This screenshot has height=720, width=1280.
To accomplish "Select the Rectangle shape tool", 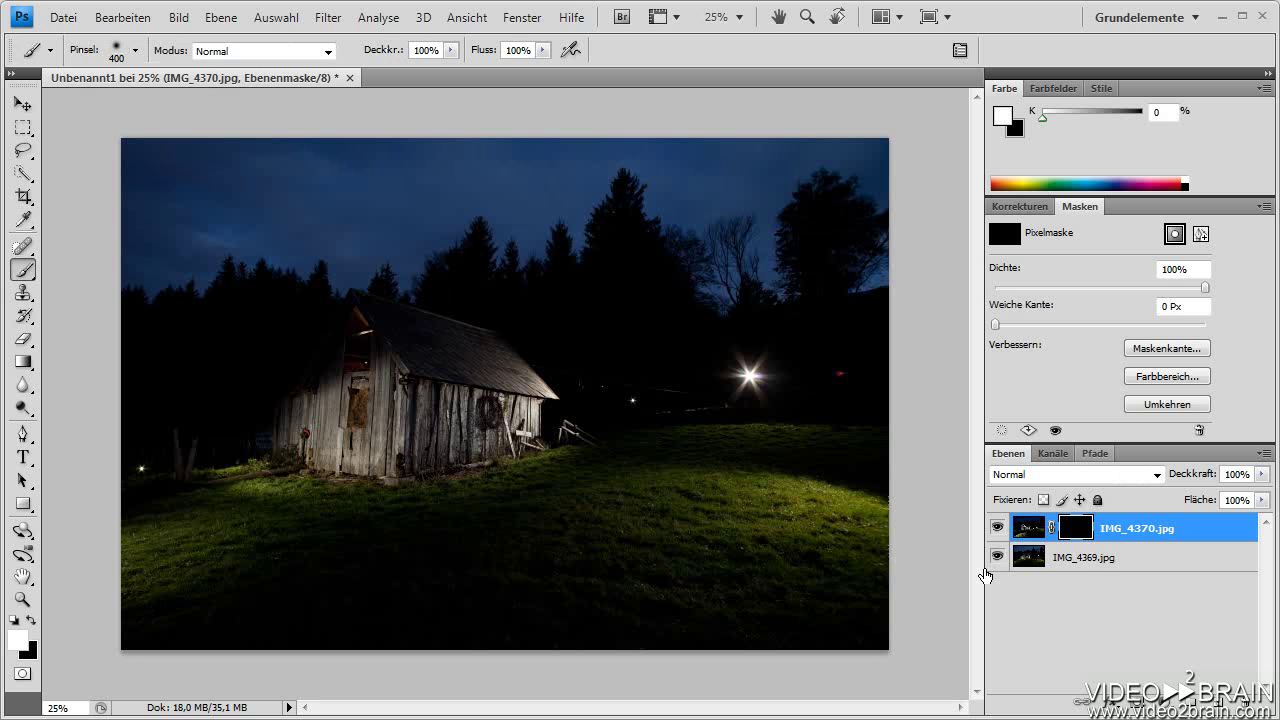I will [22, 503].
